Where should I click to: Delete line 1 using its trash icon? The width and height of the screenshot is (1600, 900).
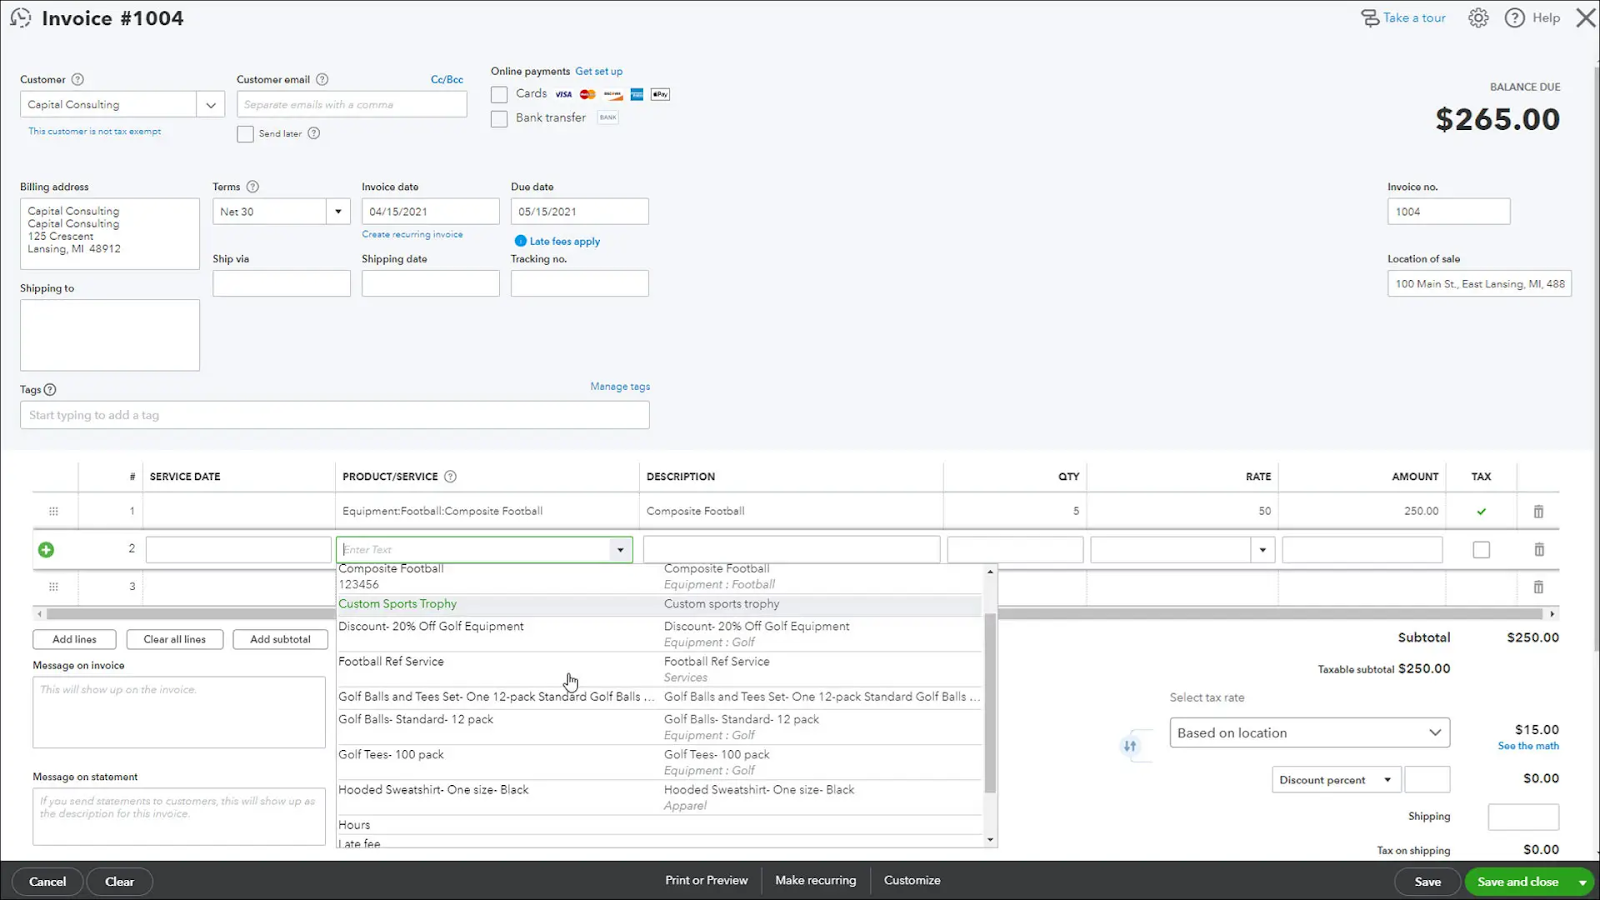(x=1538, y=510)
